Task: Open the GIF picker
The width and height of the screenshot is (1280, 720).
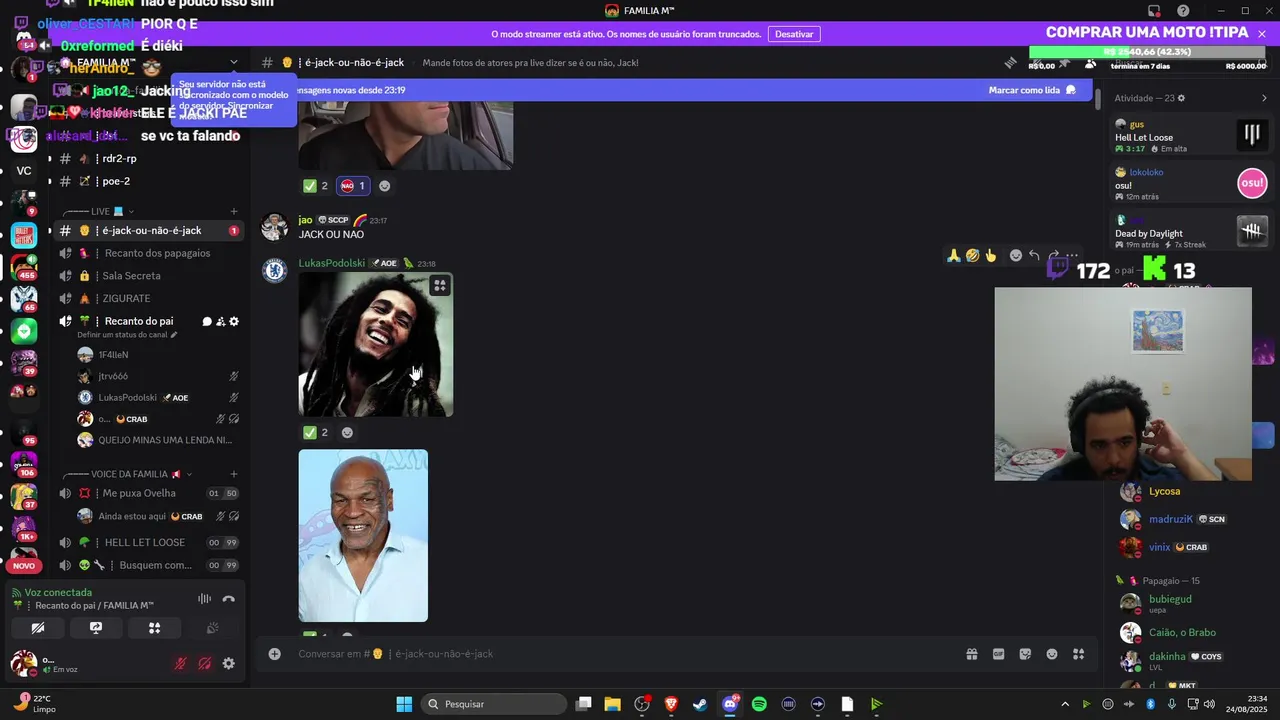Action: [x=998, y=654]
